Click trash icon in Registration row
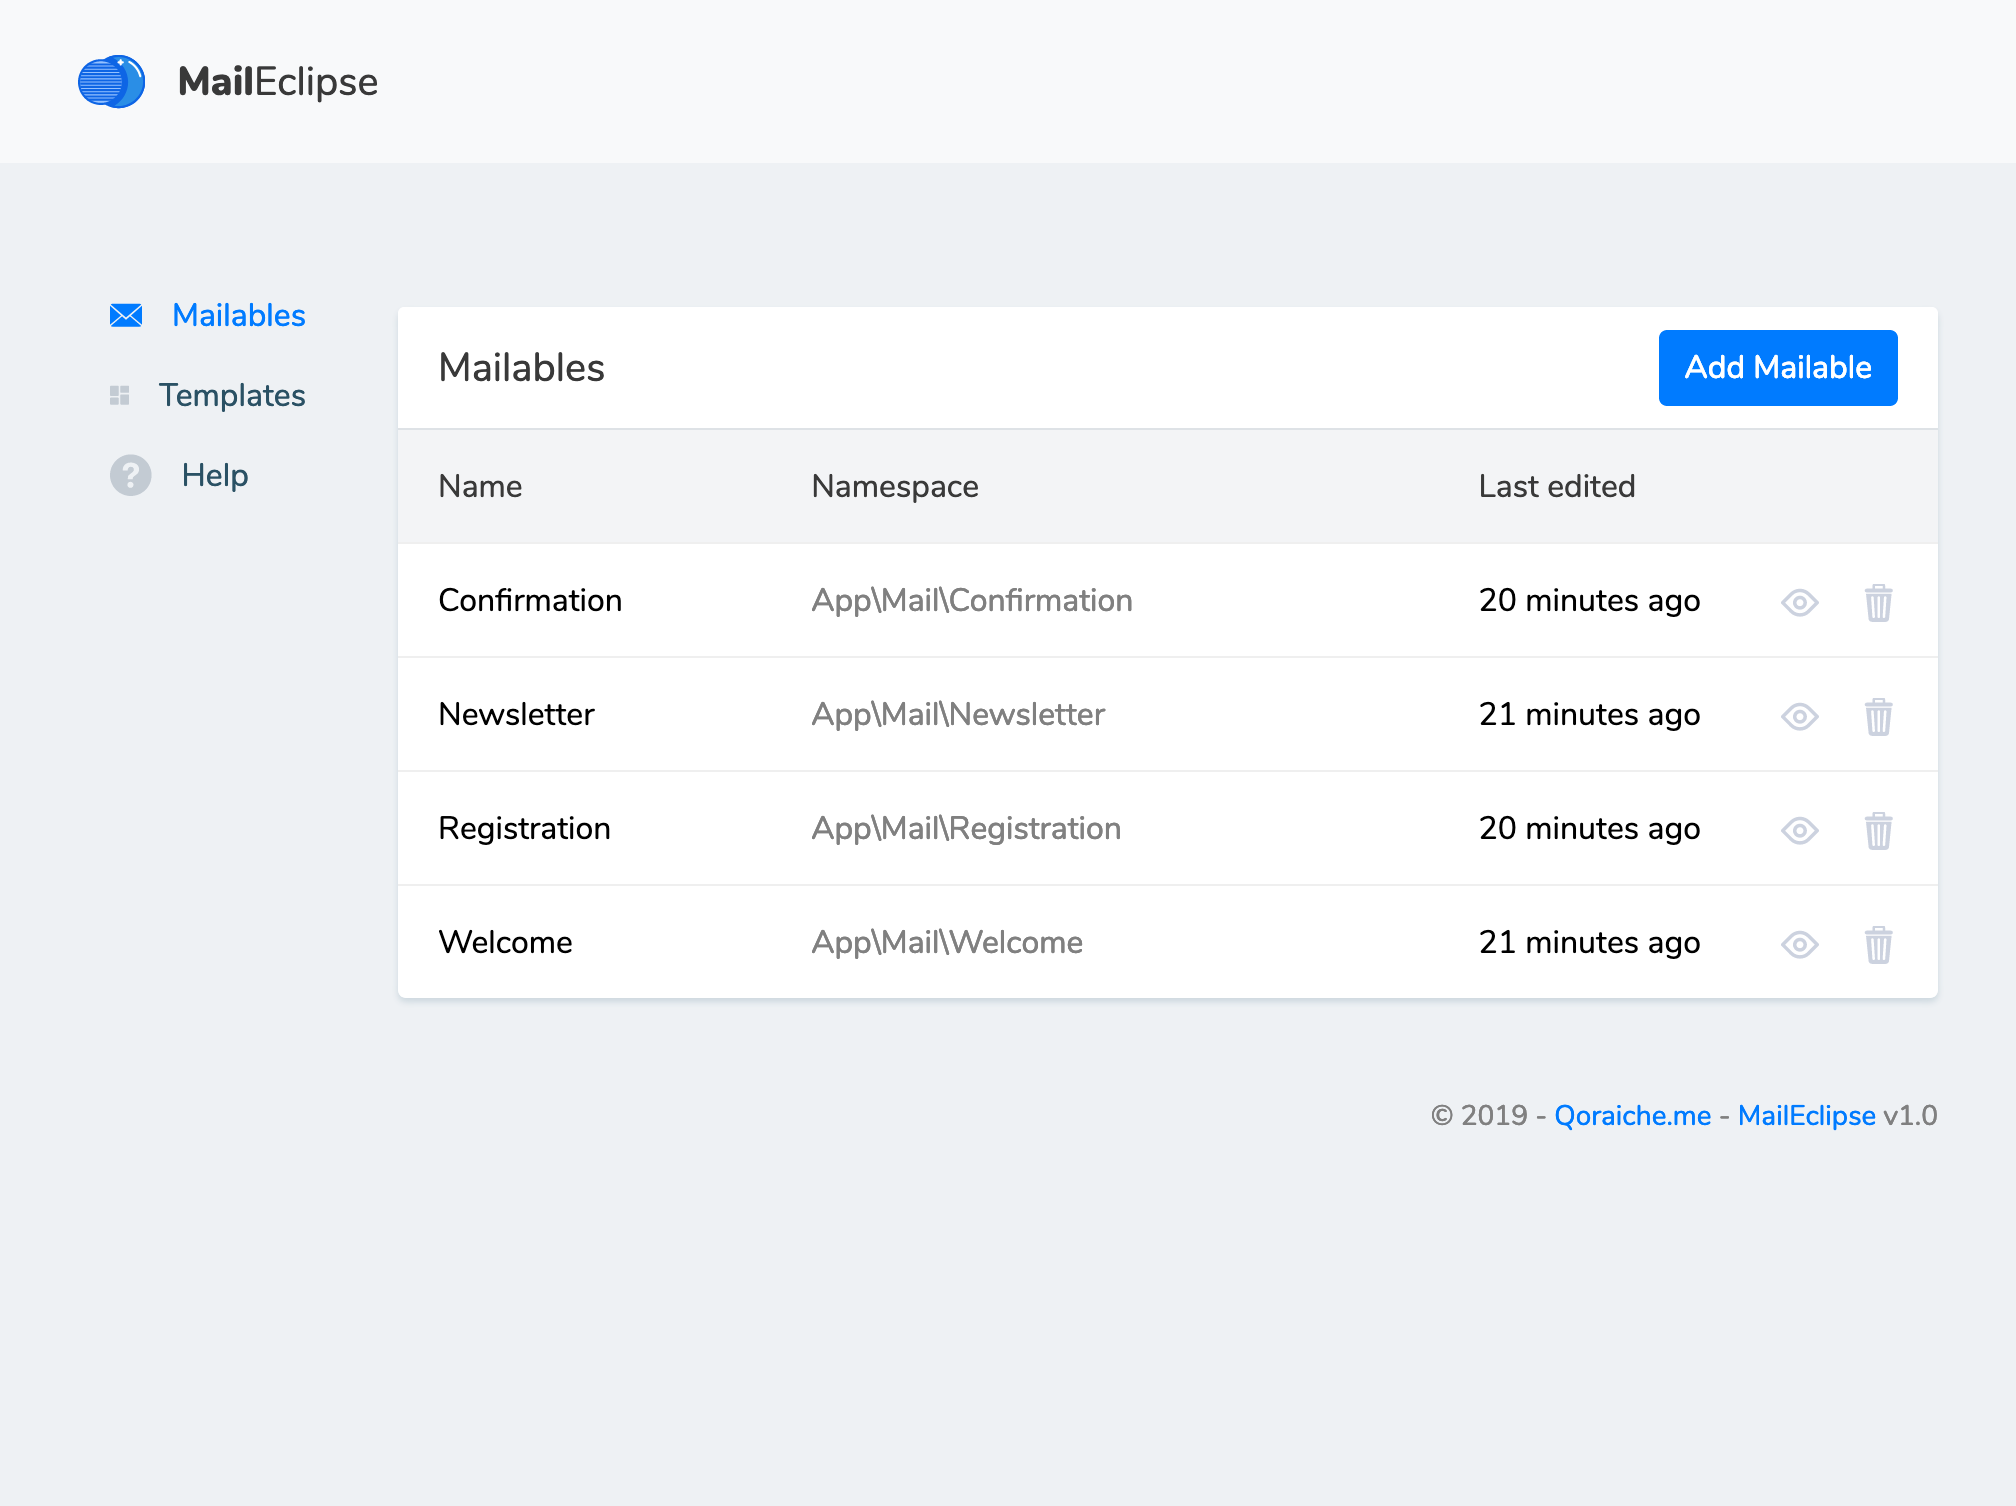 [1878, 830]
